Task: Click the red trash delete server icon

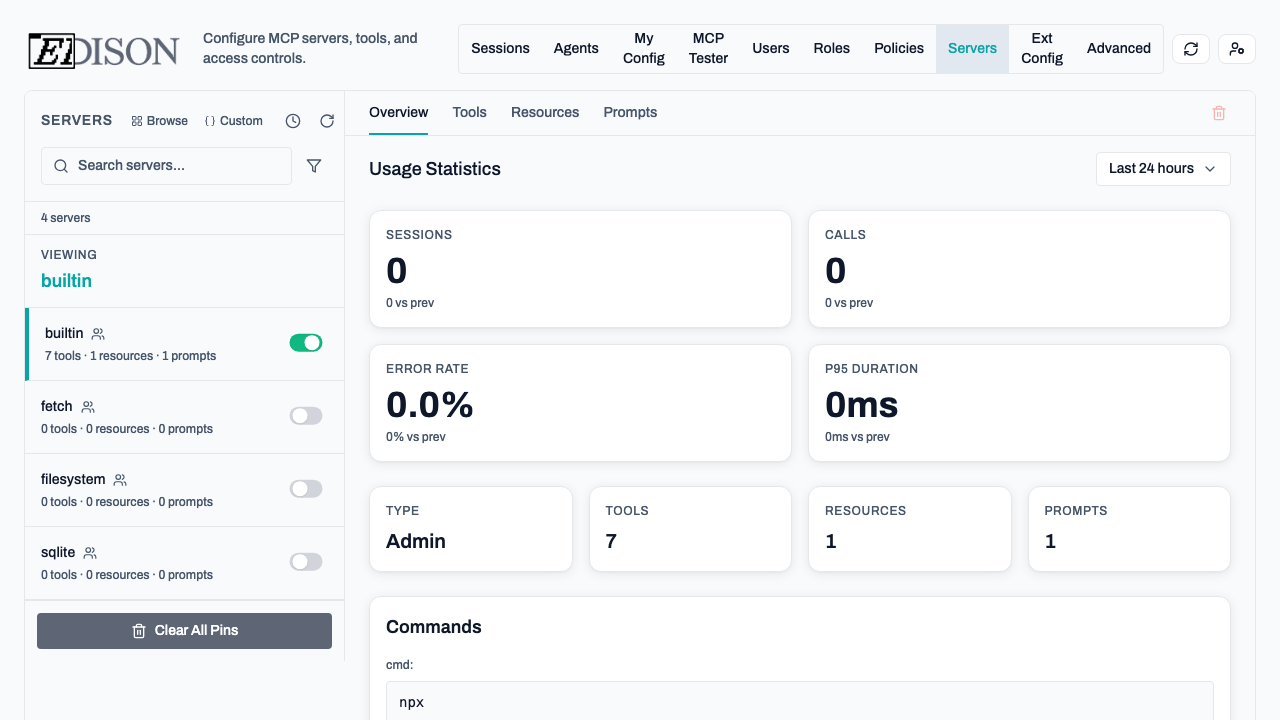Action: pos(1219,113)
